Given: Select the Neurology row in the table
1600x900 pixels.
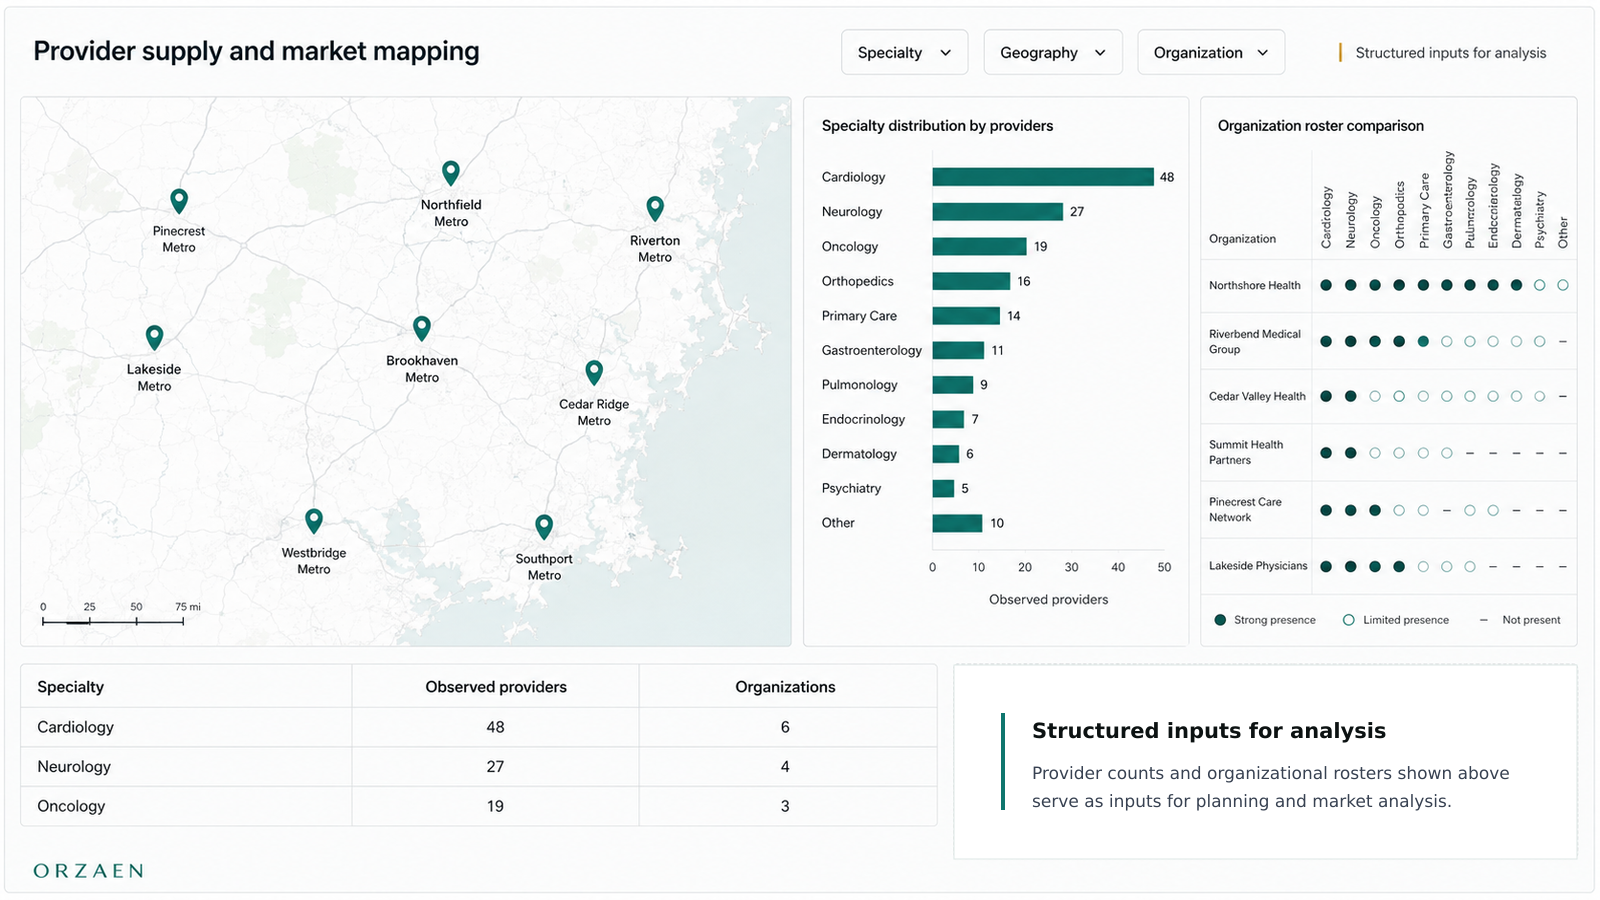Looking at the screenshot, I should point(479,767).
